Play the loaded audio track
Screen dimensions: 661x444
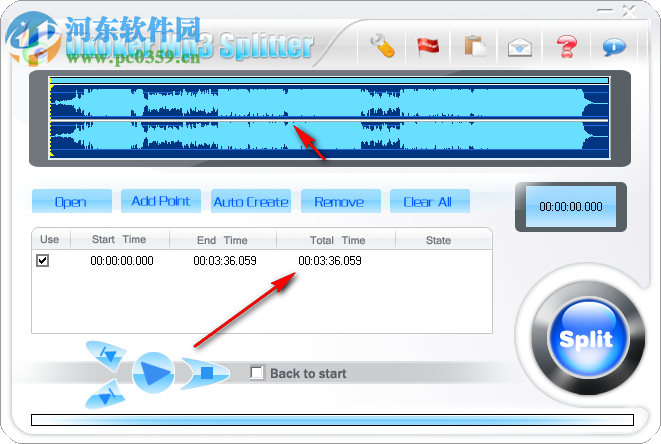[x=153, y=373]
